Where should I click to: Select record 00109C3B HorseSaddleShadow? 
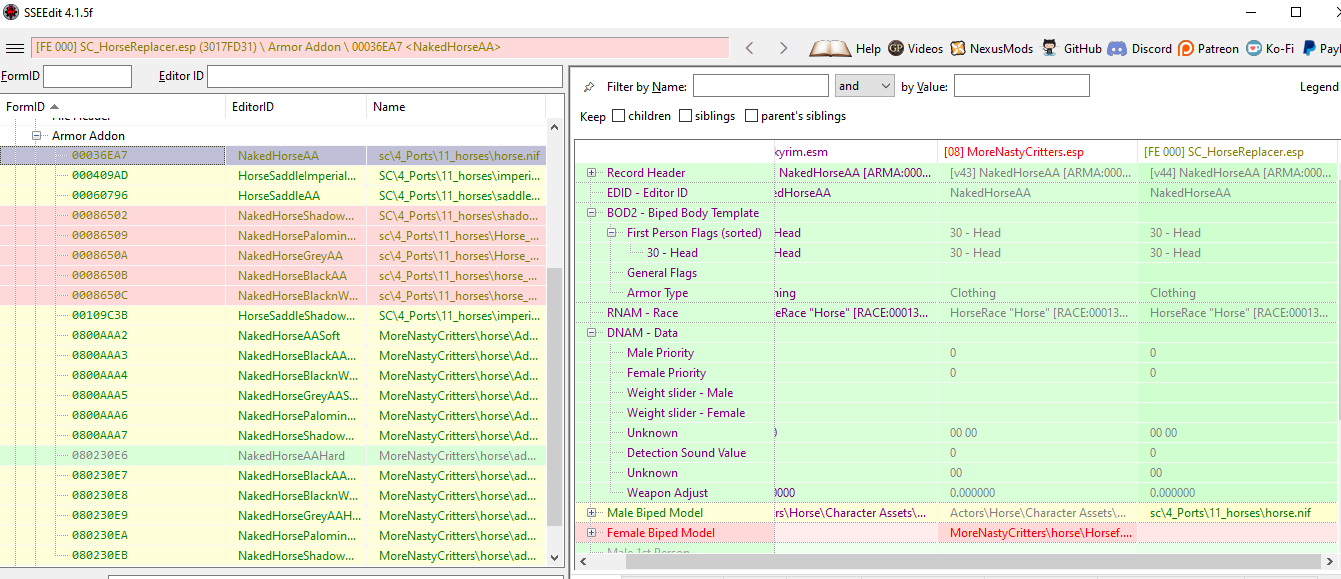click(273, 315)
